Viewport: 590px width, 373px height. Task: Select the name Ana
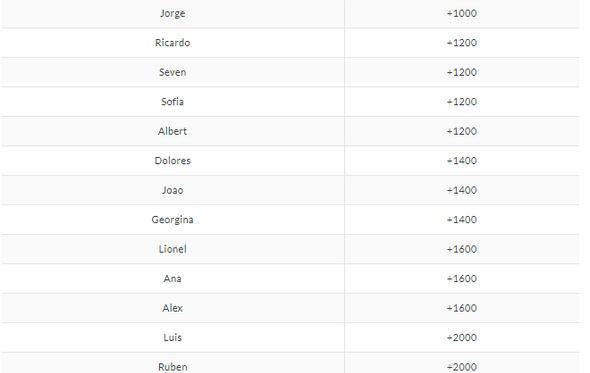(172, 279)
